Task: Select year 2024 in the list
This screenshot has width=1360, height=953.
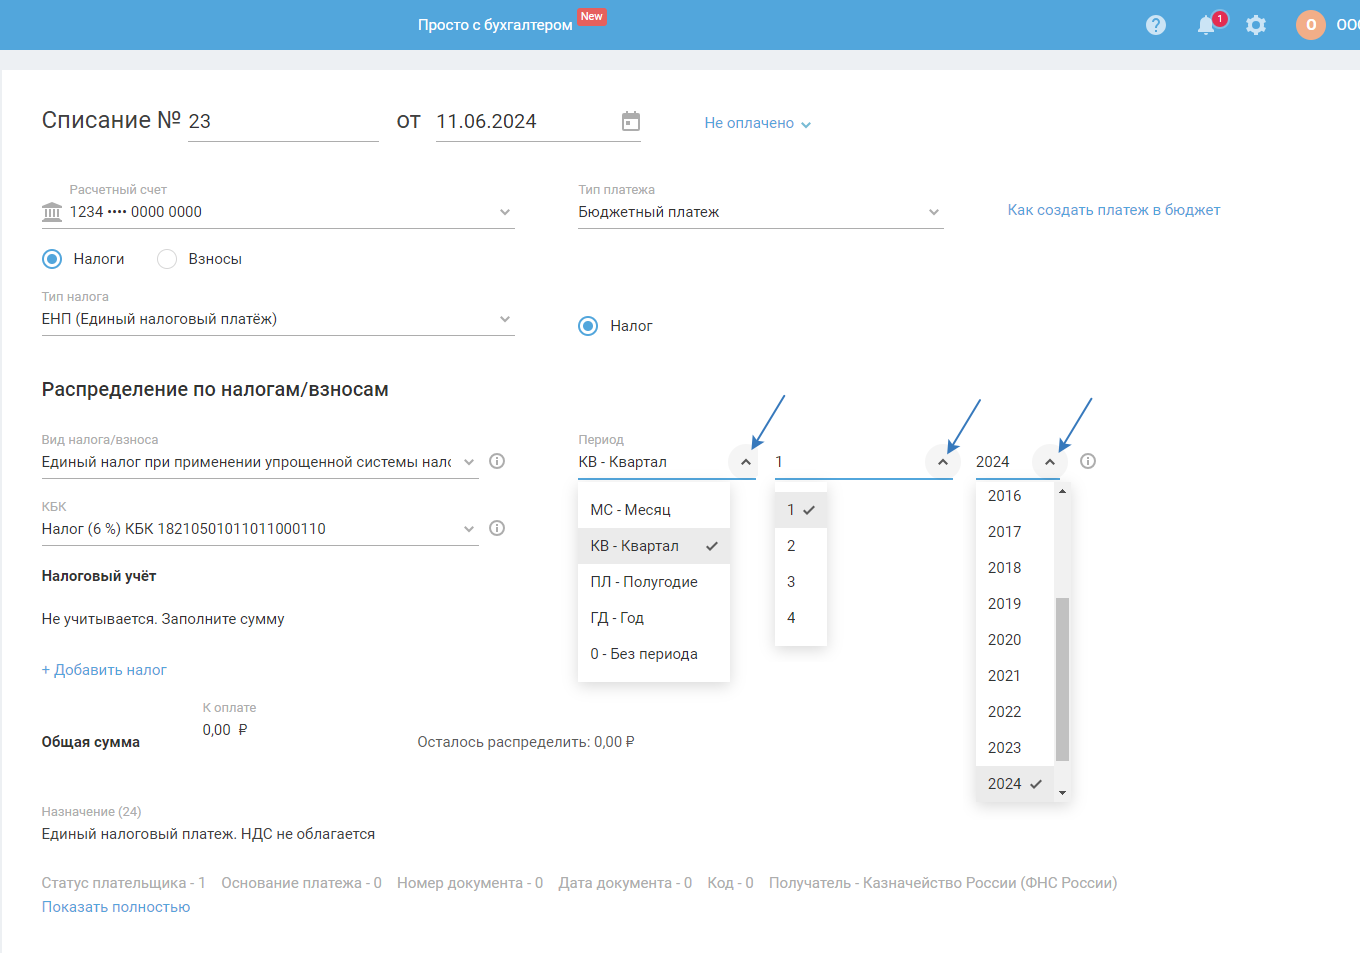Action: [1015, 784]
